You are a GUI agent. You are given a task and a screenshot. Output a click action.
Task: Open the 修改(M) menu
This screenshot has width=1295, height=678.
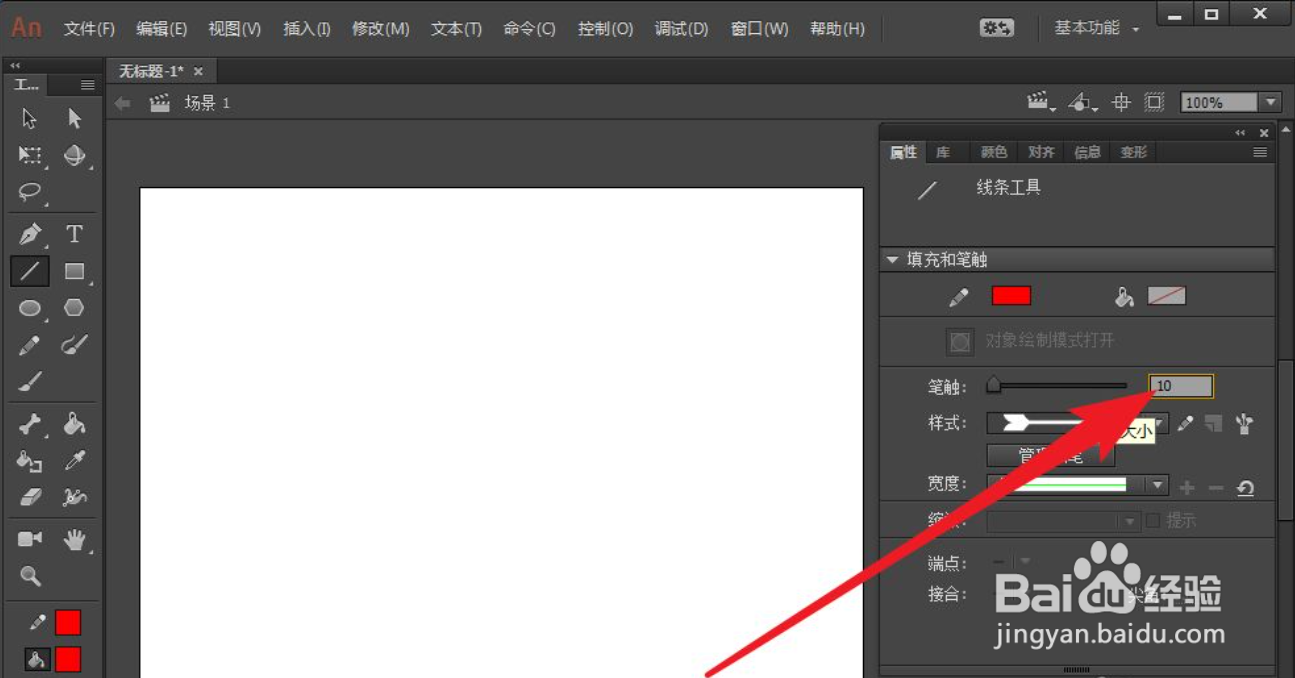(381, 29)
